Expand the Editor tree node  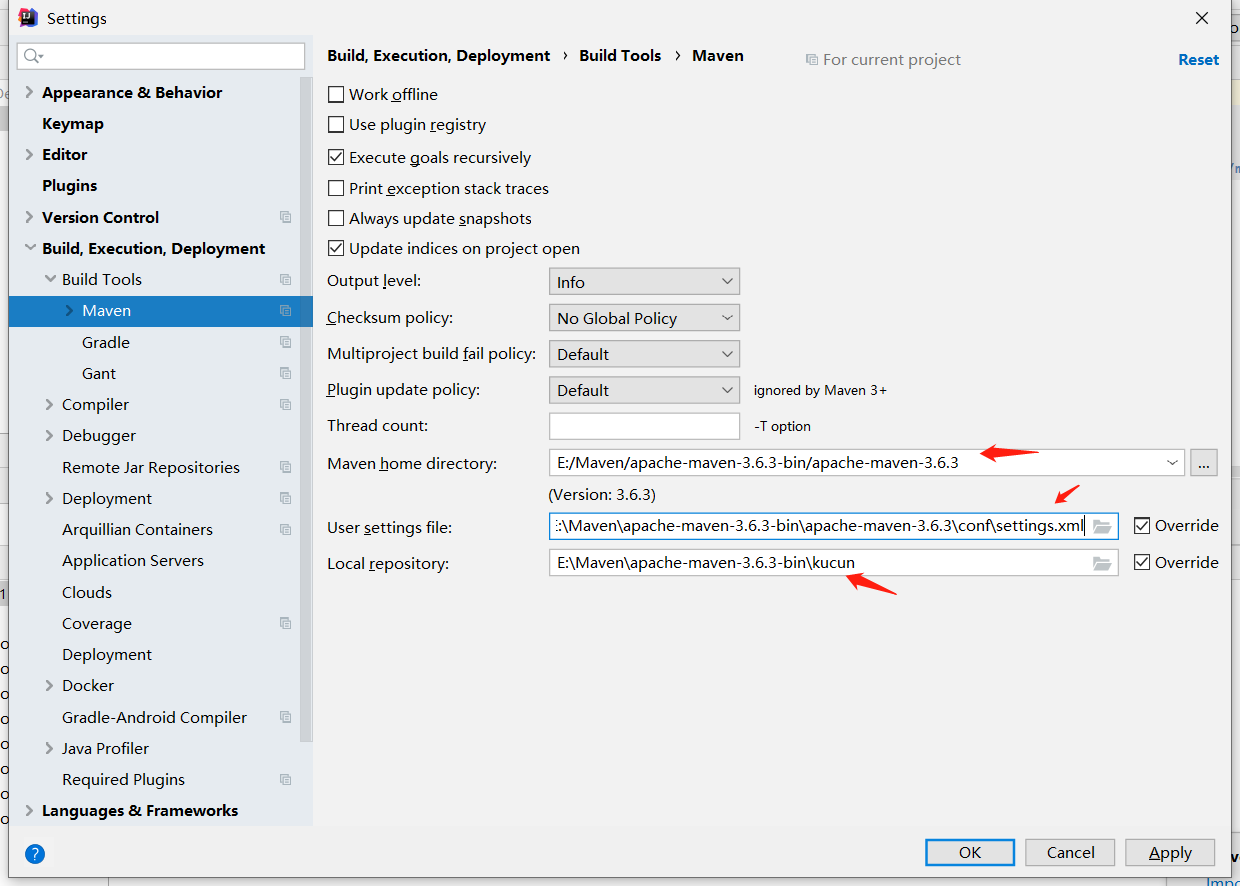coord(29,154)
